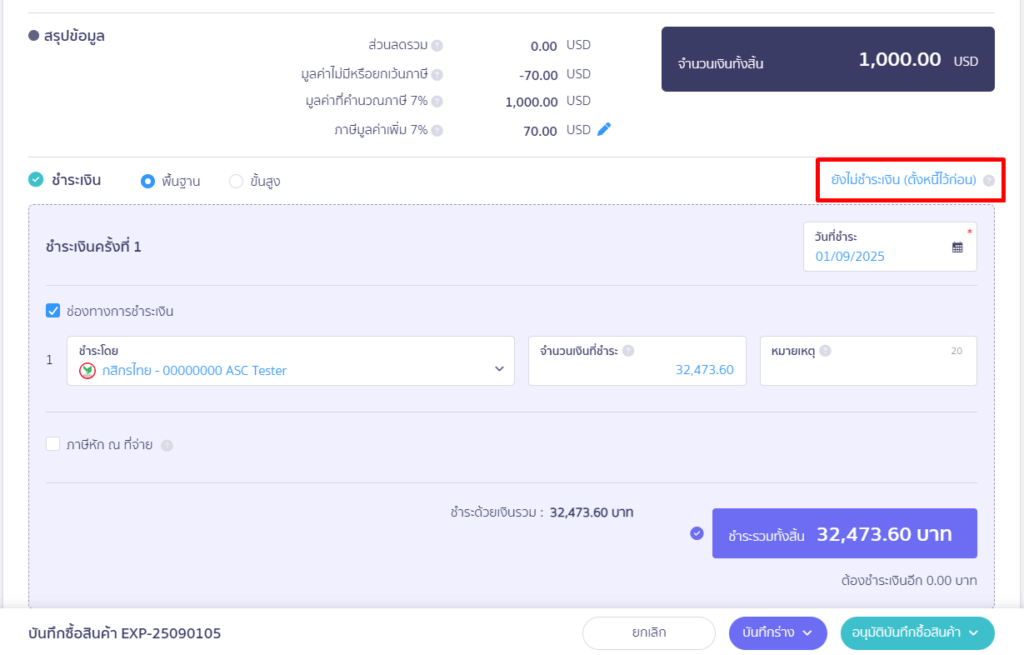
Task: Uncheck ช่องทางการชำระเงิน checkbox
Action: point(54,311)
